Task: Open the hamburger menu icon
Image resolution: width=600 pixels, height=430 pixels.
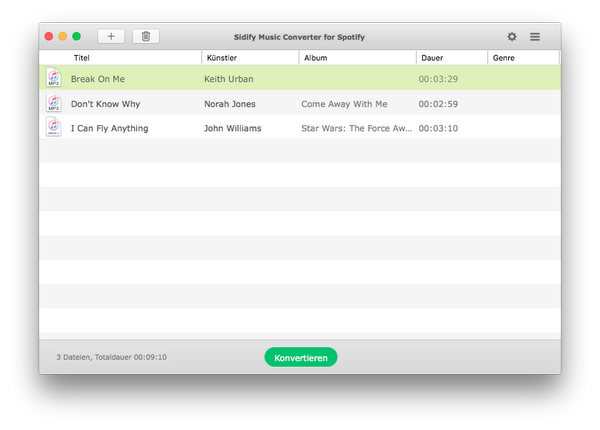Action: pyautogui.click(x=535, y=37)
